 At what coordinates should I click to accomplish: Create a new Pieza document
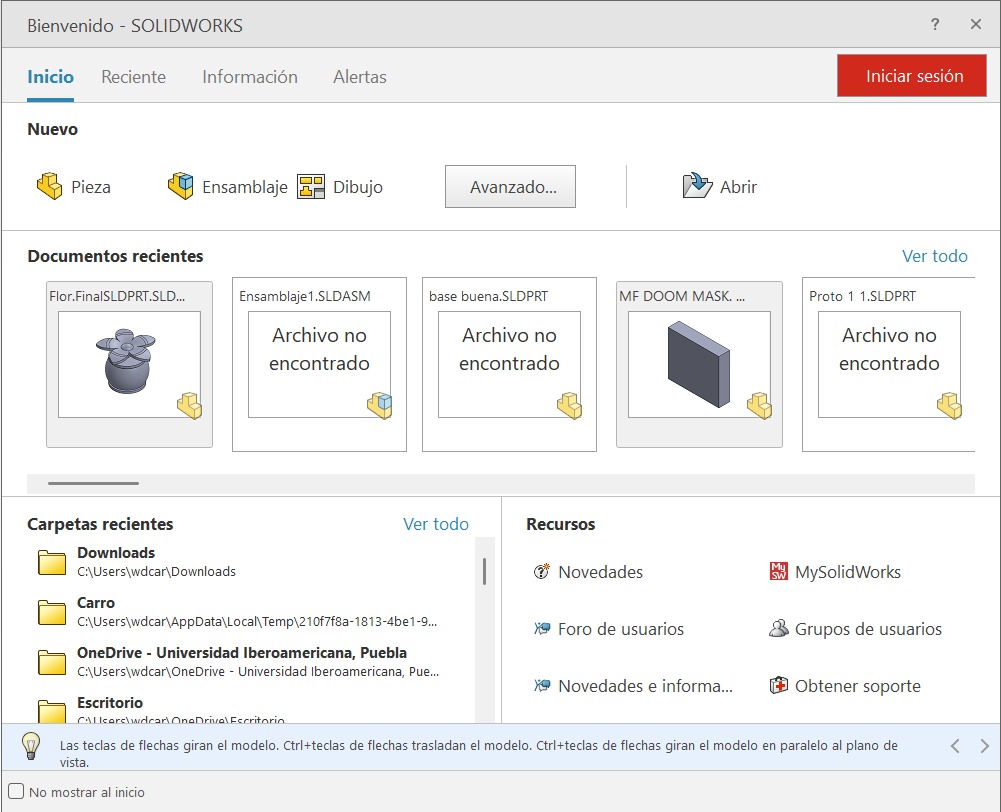75,186
